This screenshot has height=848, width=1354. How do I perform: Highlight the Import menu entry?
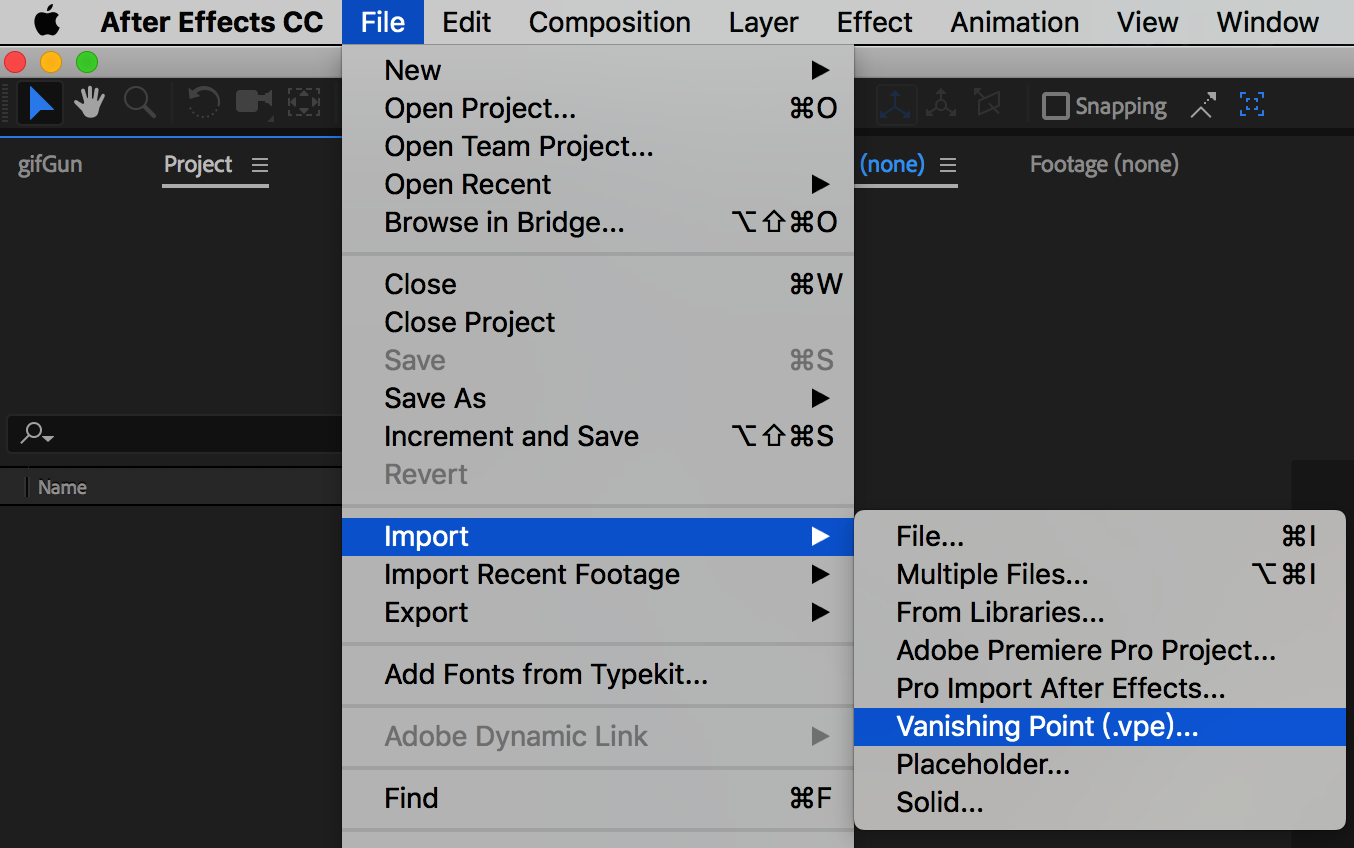598,536
